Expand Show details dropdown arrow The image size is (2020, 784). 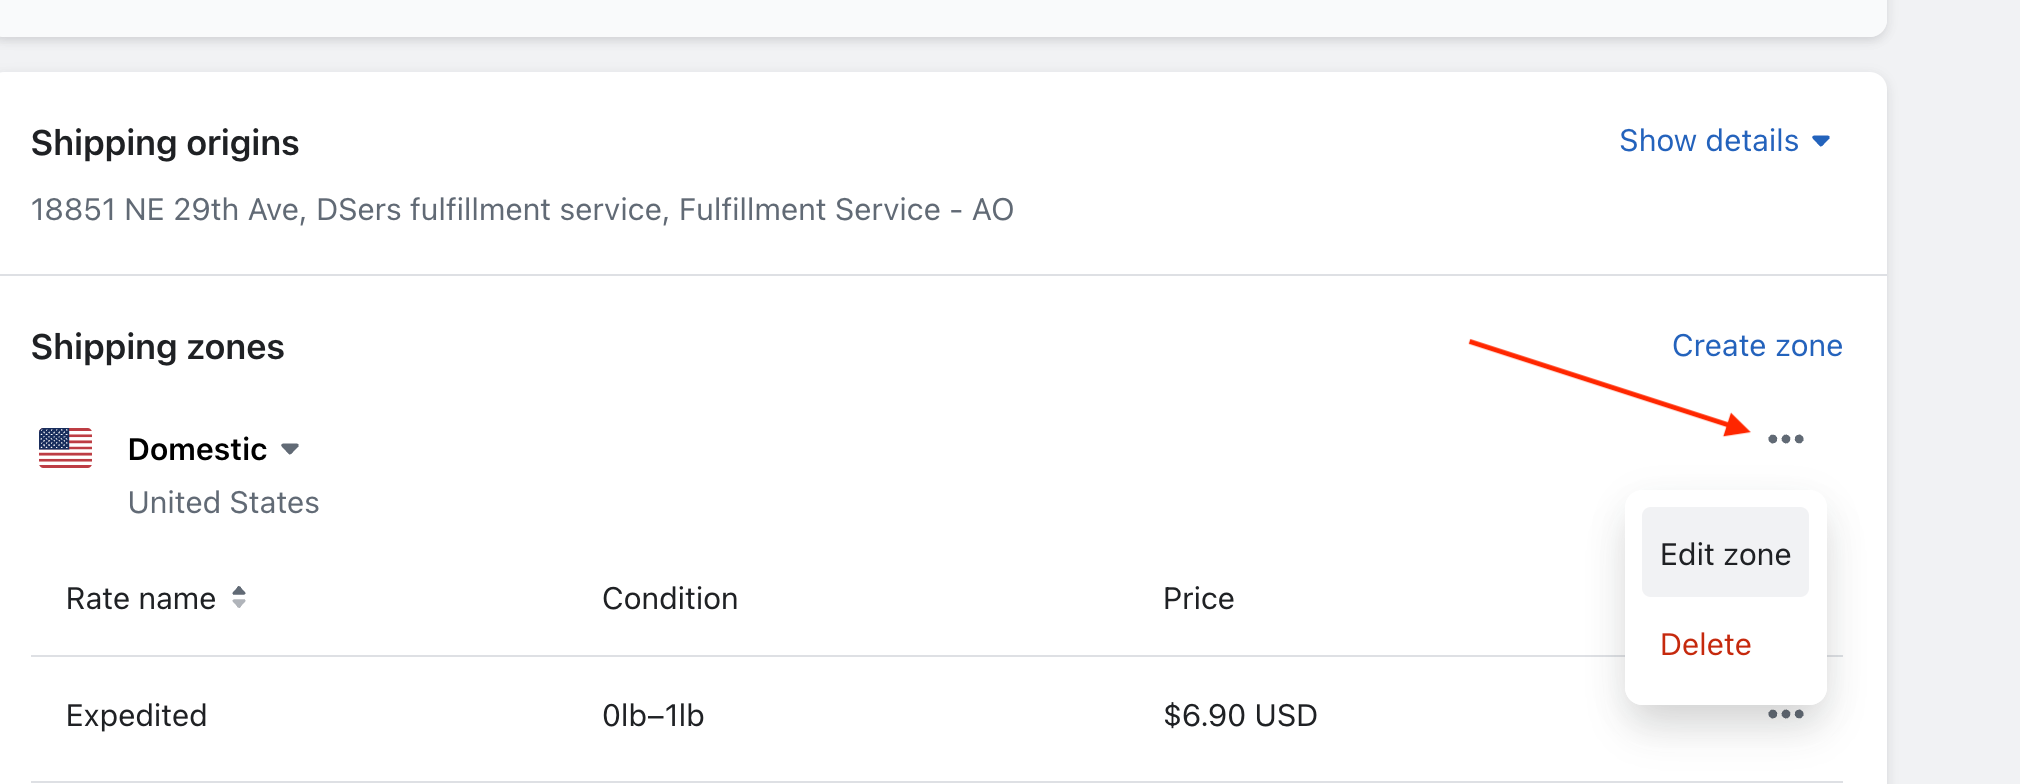click(1821, 141)
